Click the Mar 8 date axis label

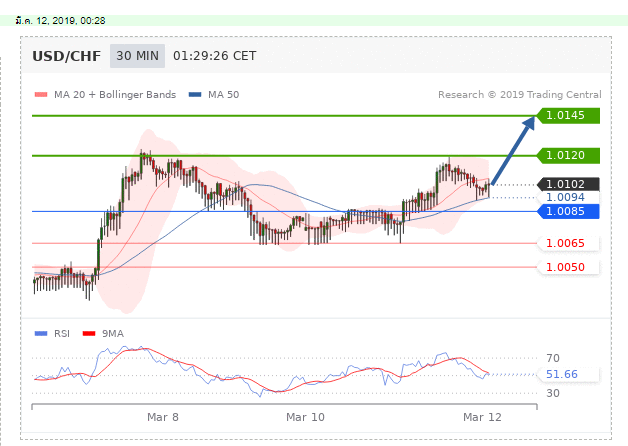tap(163, 417)
